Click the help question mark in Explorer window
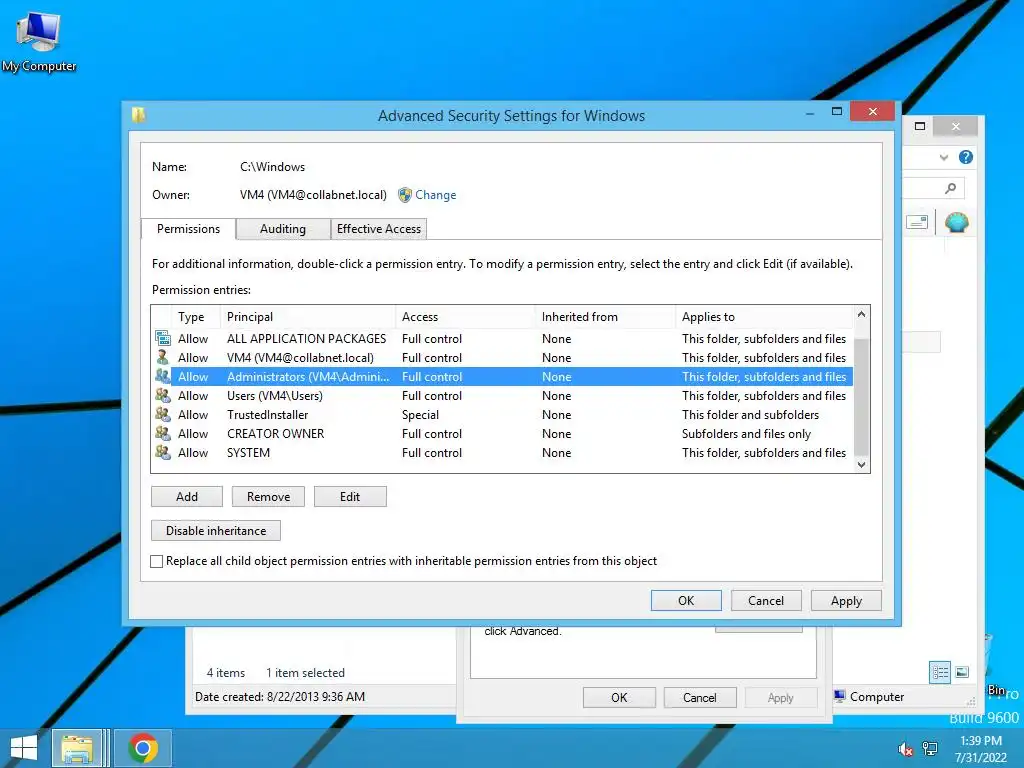1024x768 pixels. [x=966, y=157]
